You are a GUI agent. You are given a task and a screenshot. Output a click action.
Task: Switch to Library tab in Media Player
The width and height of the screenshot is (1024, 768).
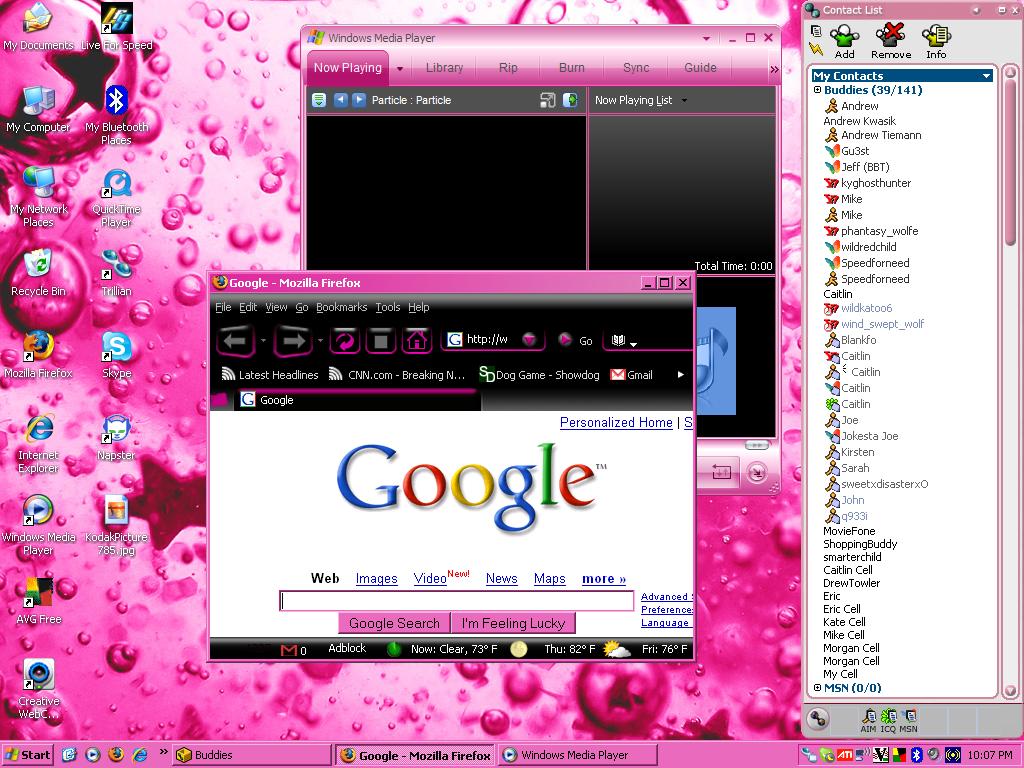click(x=444, y=68)
